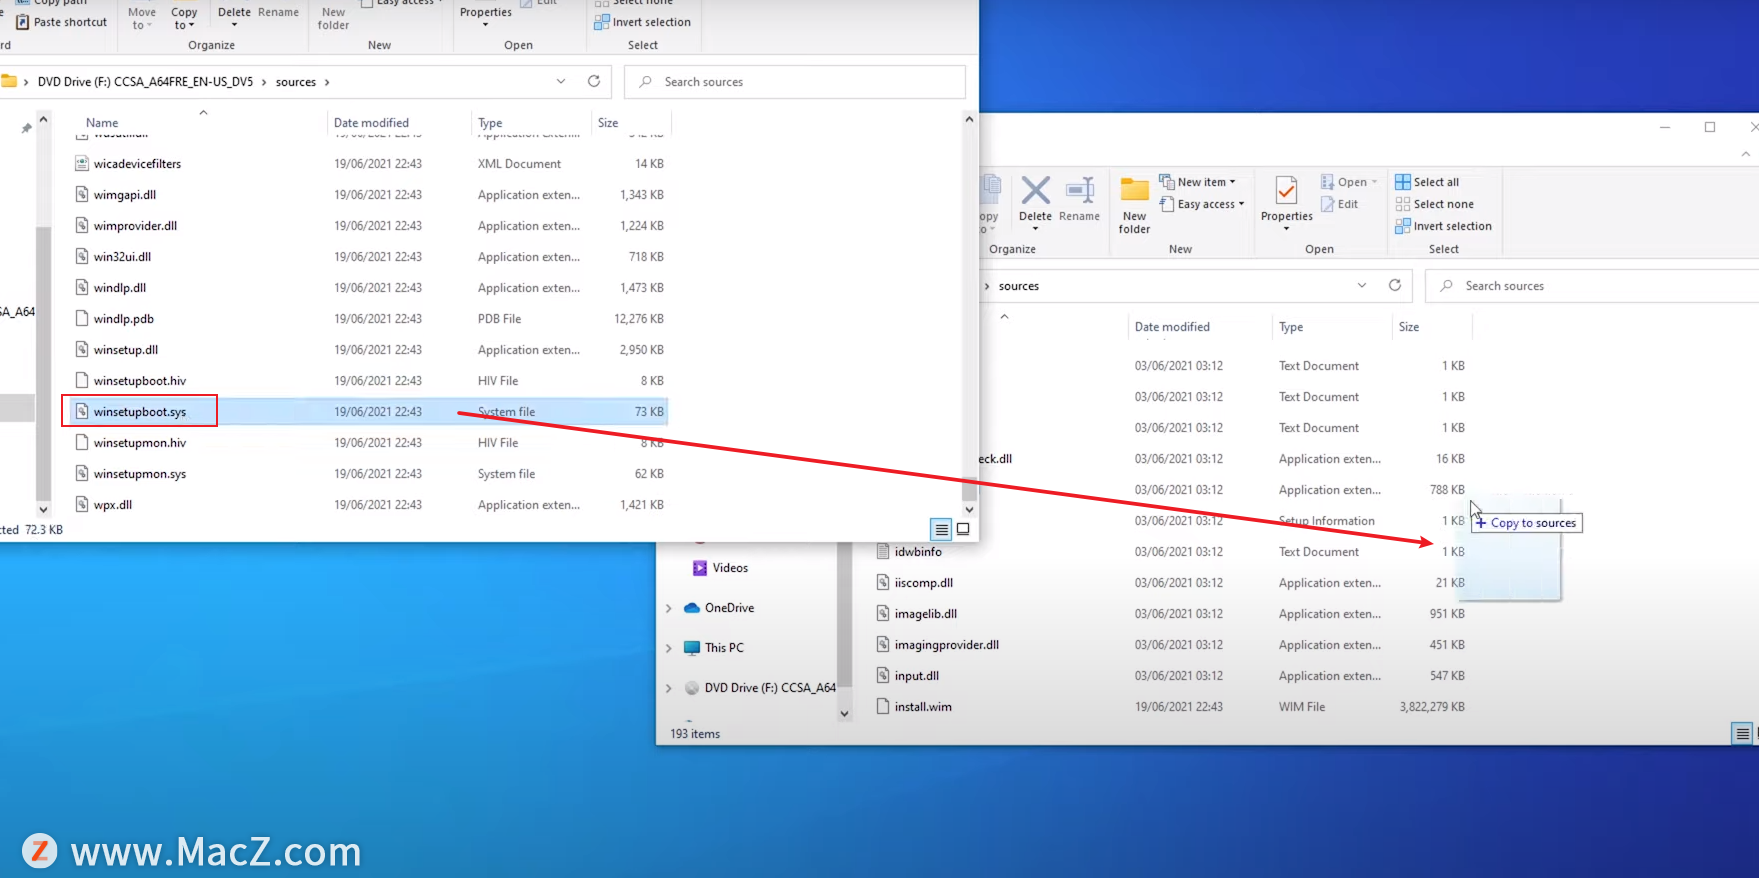Select imagelib.dll in right window

916,614
